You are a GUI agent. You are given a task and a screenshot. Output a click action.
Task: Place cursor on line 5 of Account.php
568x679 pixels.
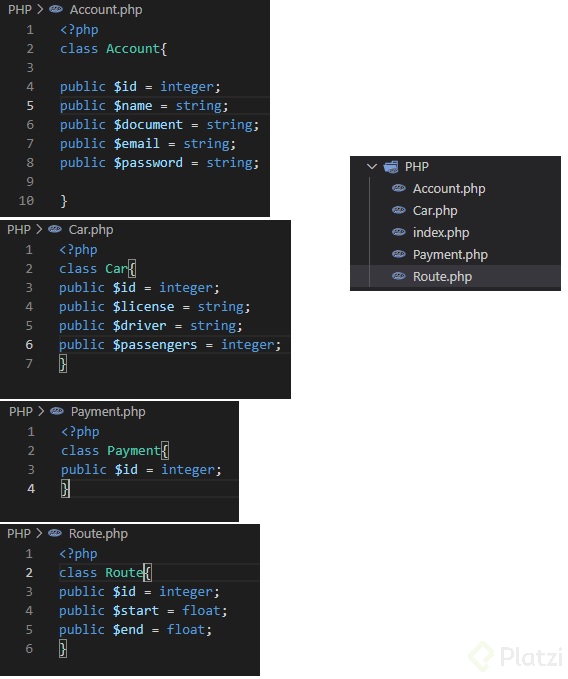coord(144,106)
